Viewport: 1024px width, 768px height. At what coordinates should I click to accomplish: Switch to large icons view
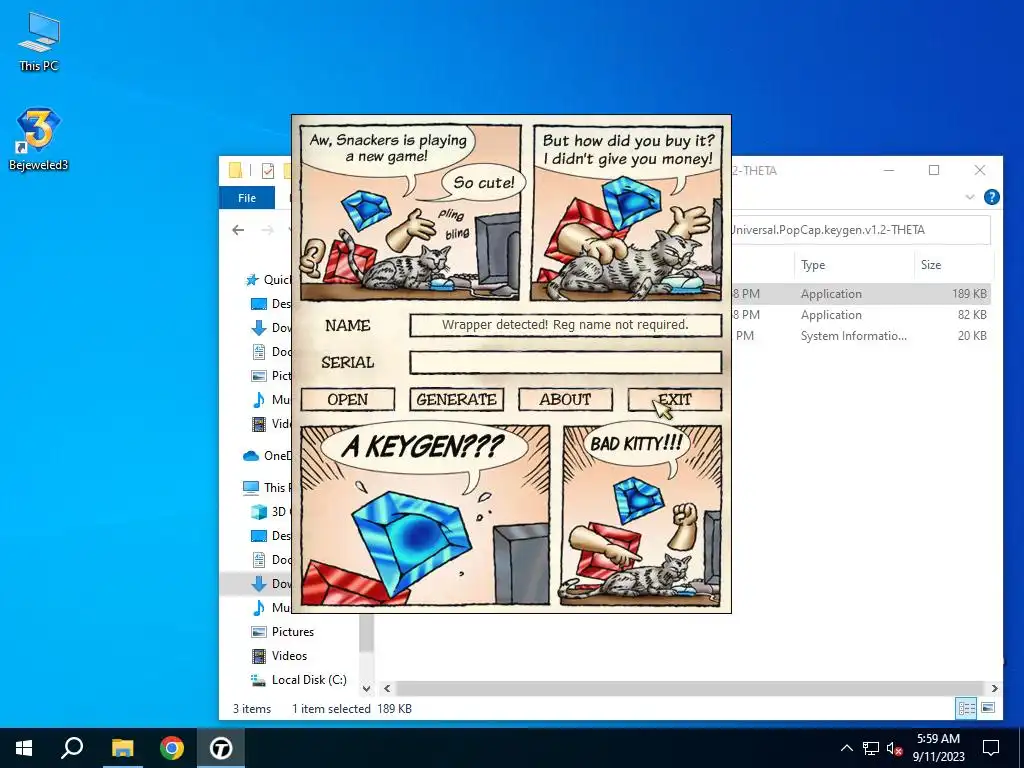click(x=988, y=708)
